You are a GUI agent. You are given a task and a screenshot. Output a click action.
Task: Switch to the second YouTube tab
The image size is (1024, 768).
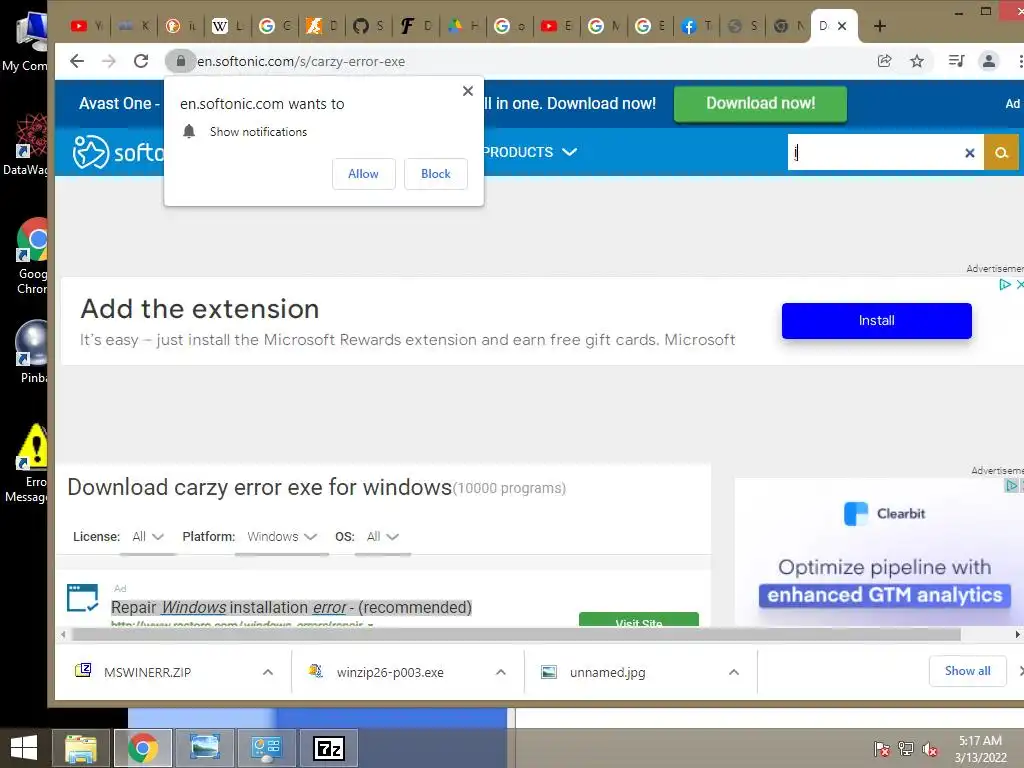[x=556, y=26]
